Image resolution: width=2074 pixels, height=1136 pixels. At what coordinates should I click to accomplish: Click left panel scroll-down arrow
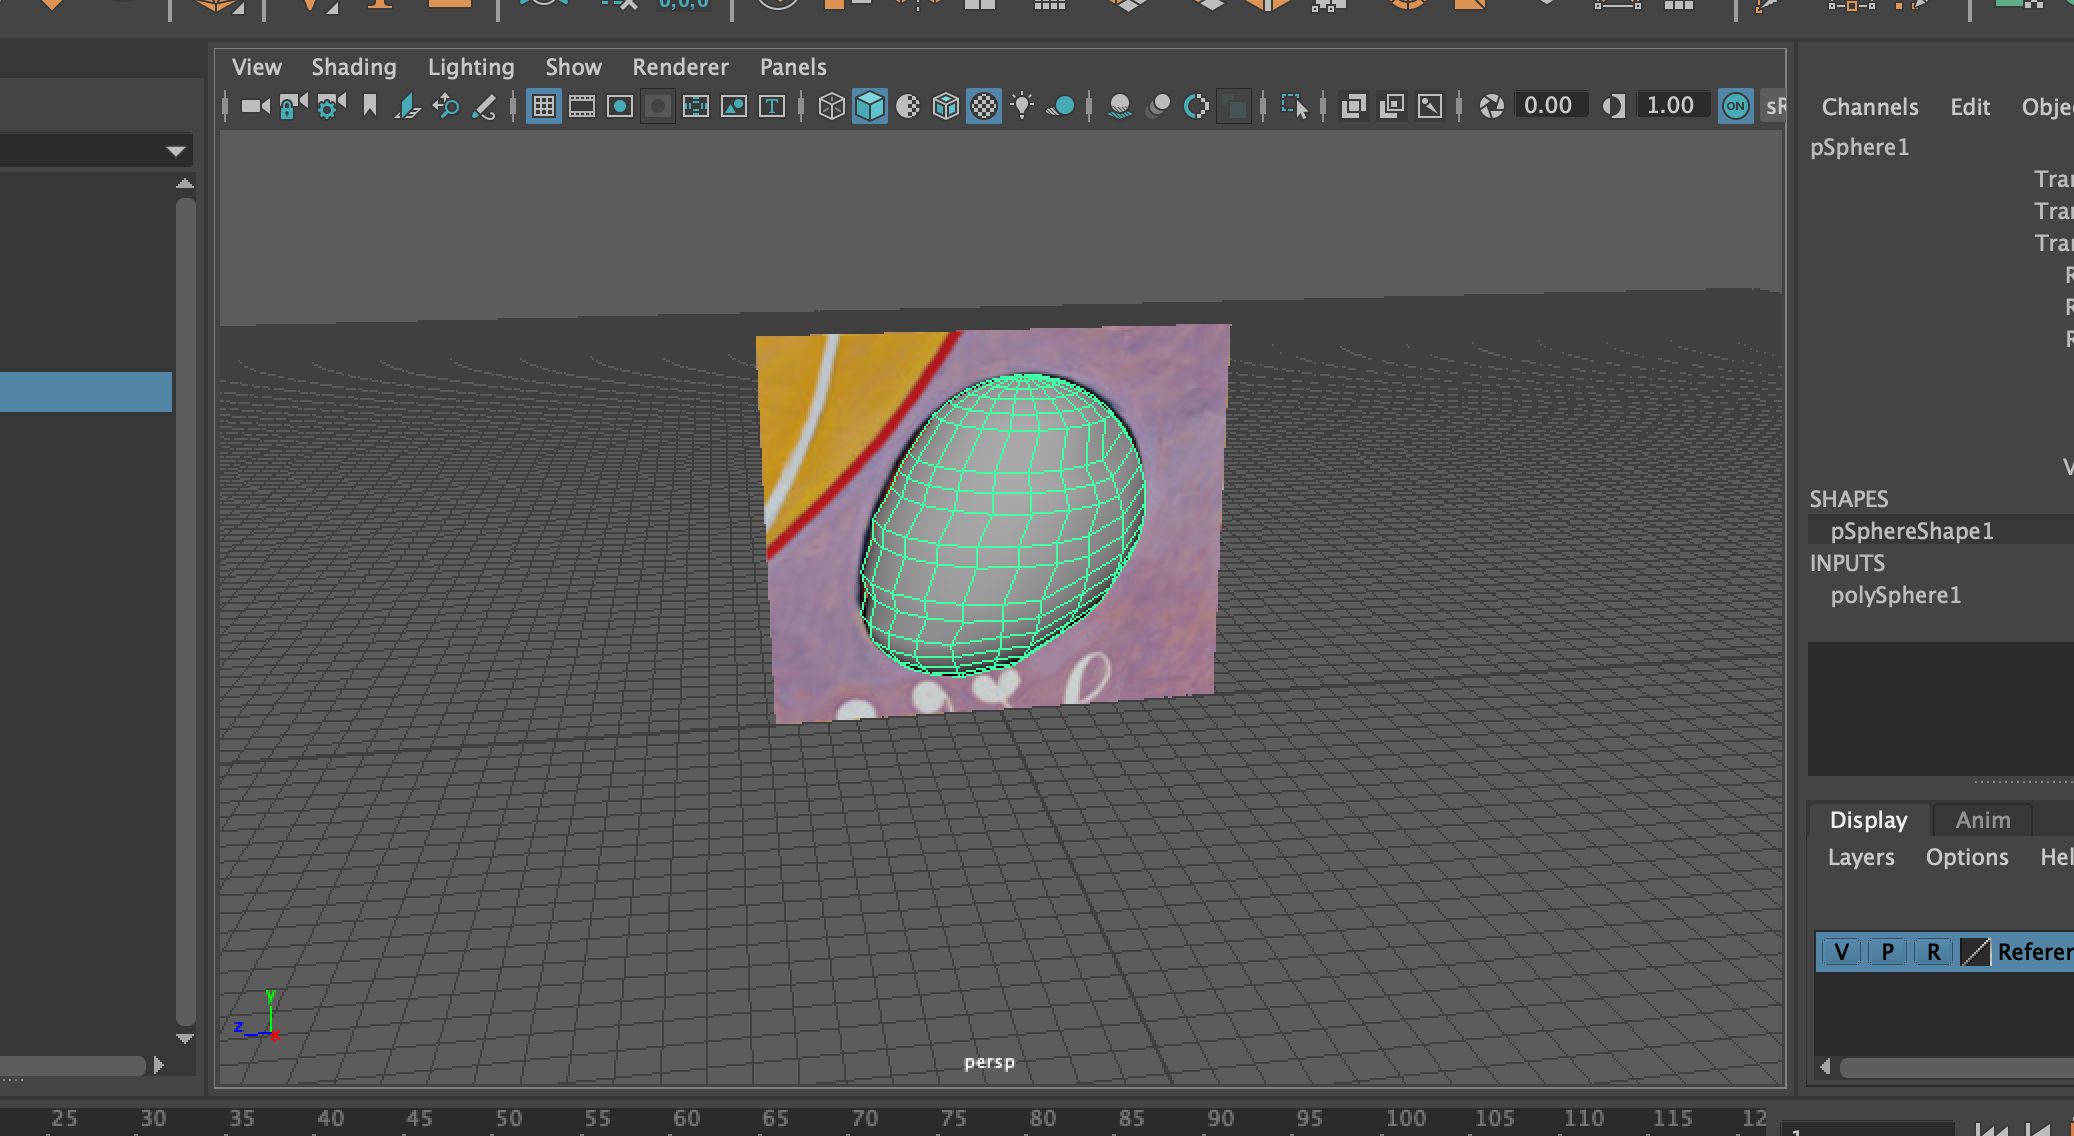point(185,1039)
